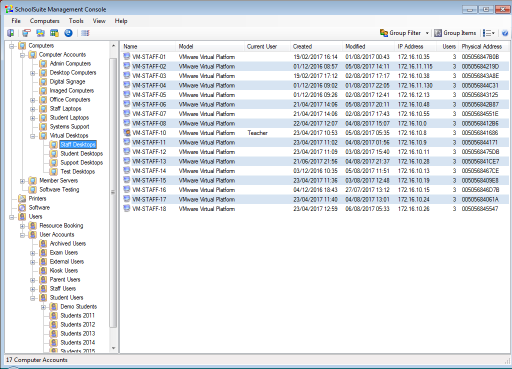Select Parent Users in the tree
The image size is (512, 369).
[65, 280]
